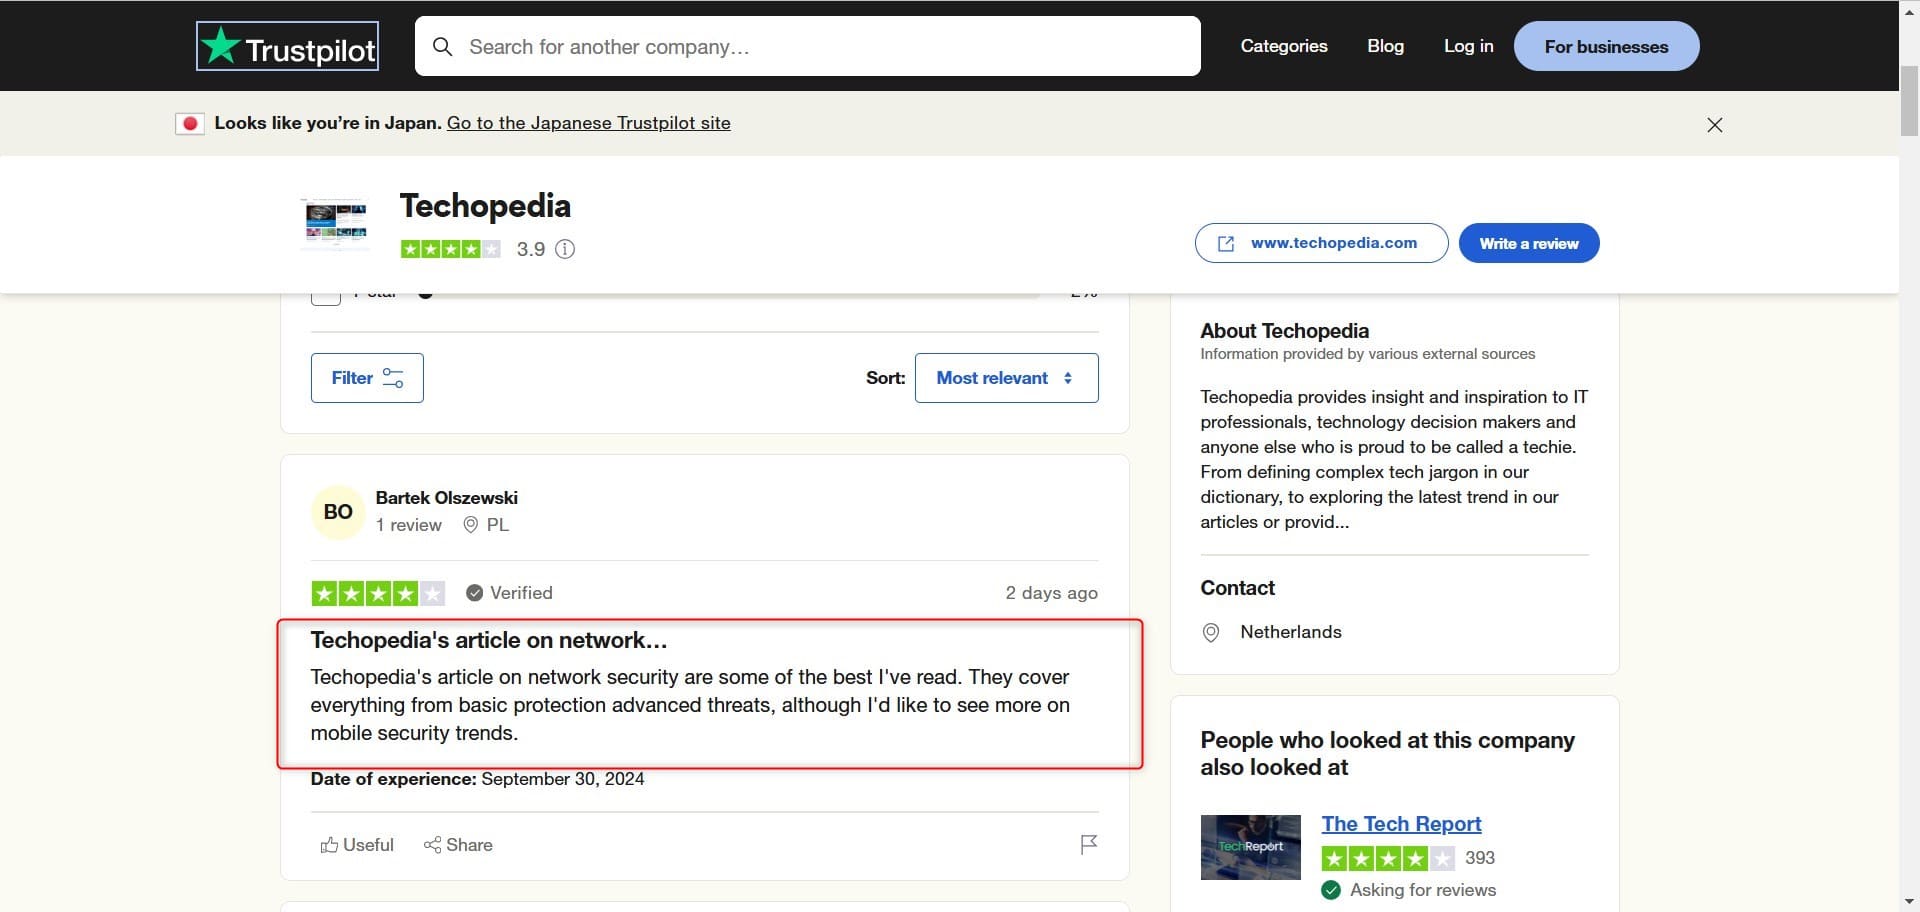
Task: Open the Categories menu
Action: point(1284,46)
